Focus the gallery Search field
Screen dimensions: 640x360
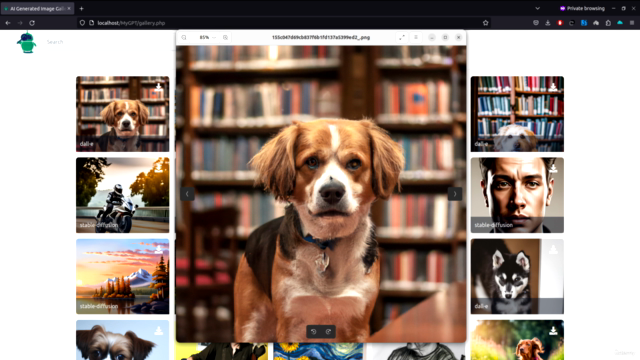tap(55, 42)
